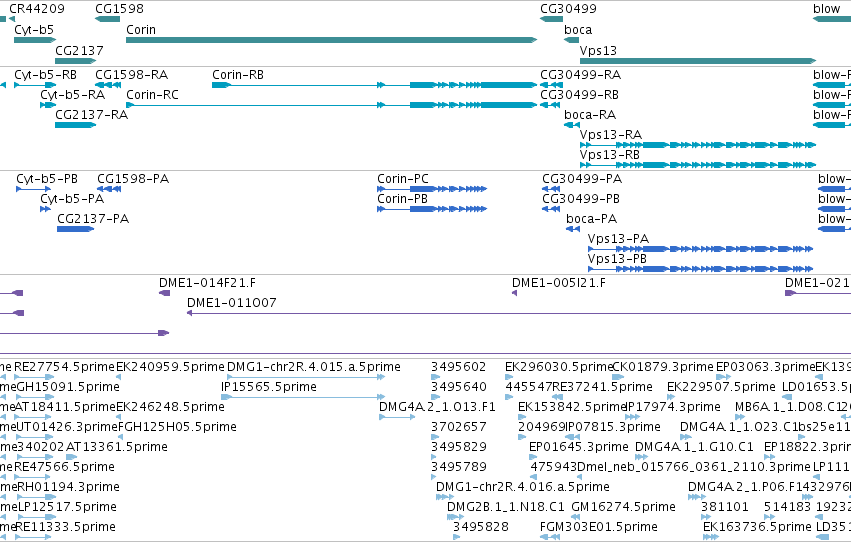This screenshot has width=851, height=542.
Task: Click the Cyt-b5-RB transcript
Action: coord(35,85)
